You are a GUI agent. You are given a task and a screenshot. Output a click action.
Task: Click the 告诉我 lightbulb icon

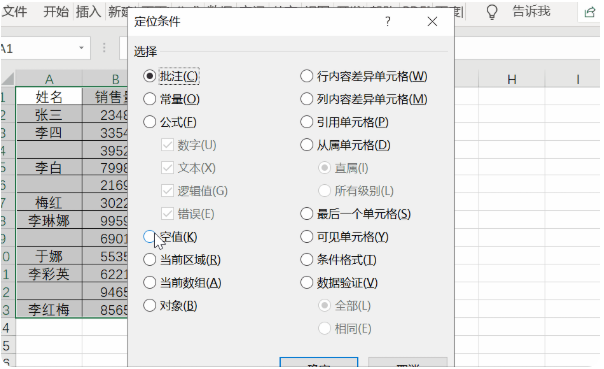pos(492,12)
